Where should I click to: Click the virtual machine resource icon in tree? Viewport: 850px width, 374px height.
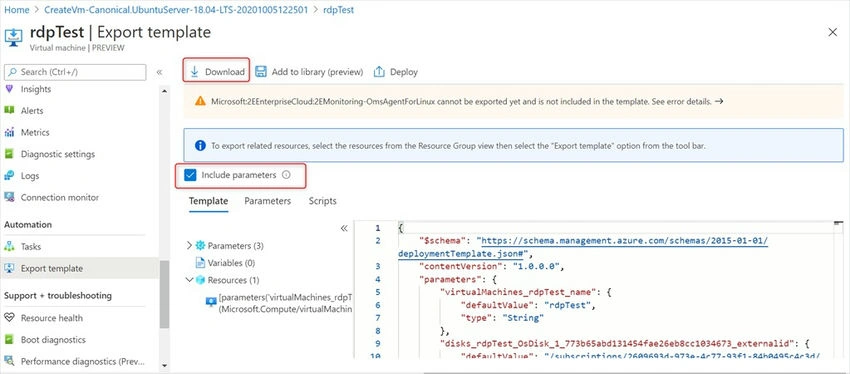pos(211,302)
